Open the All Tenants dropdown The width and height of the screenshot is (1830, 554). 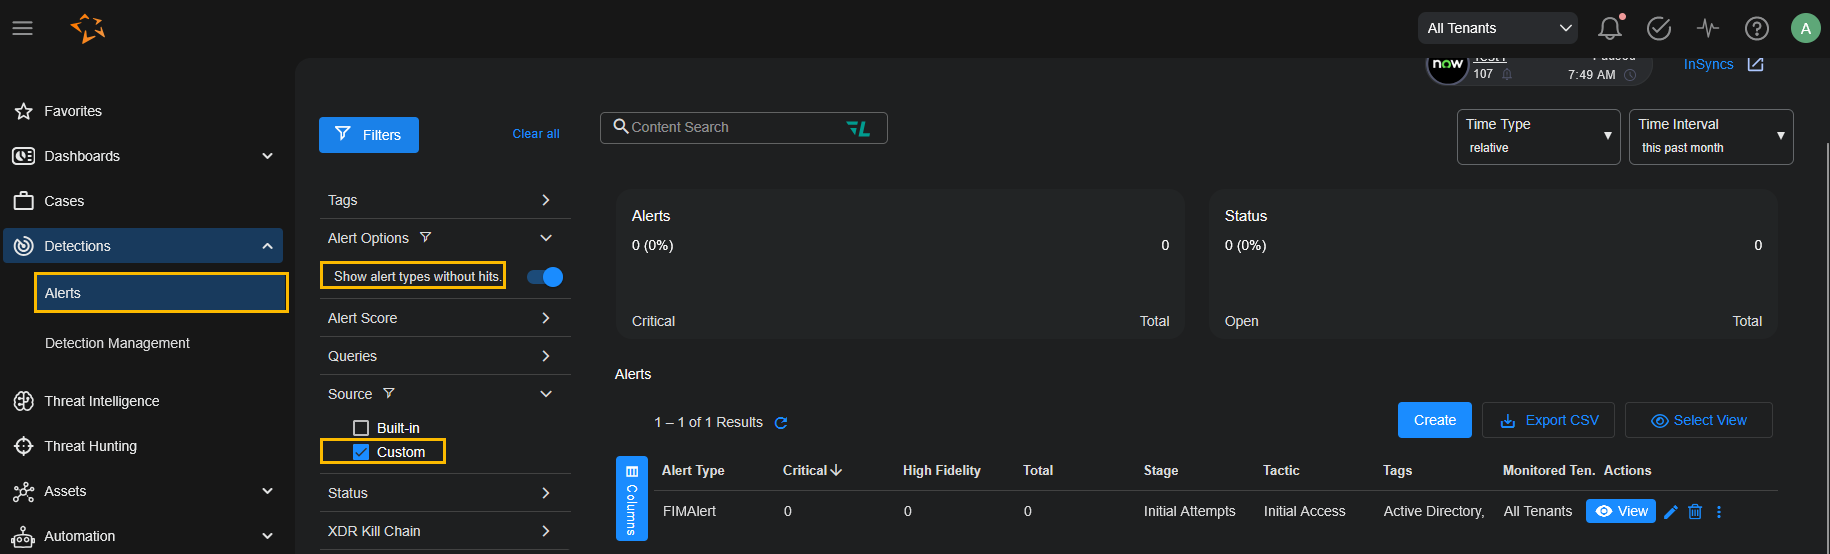1497,28
